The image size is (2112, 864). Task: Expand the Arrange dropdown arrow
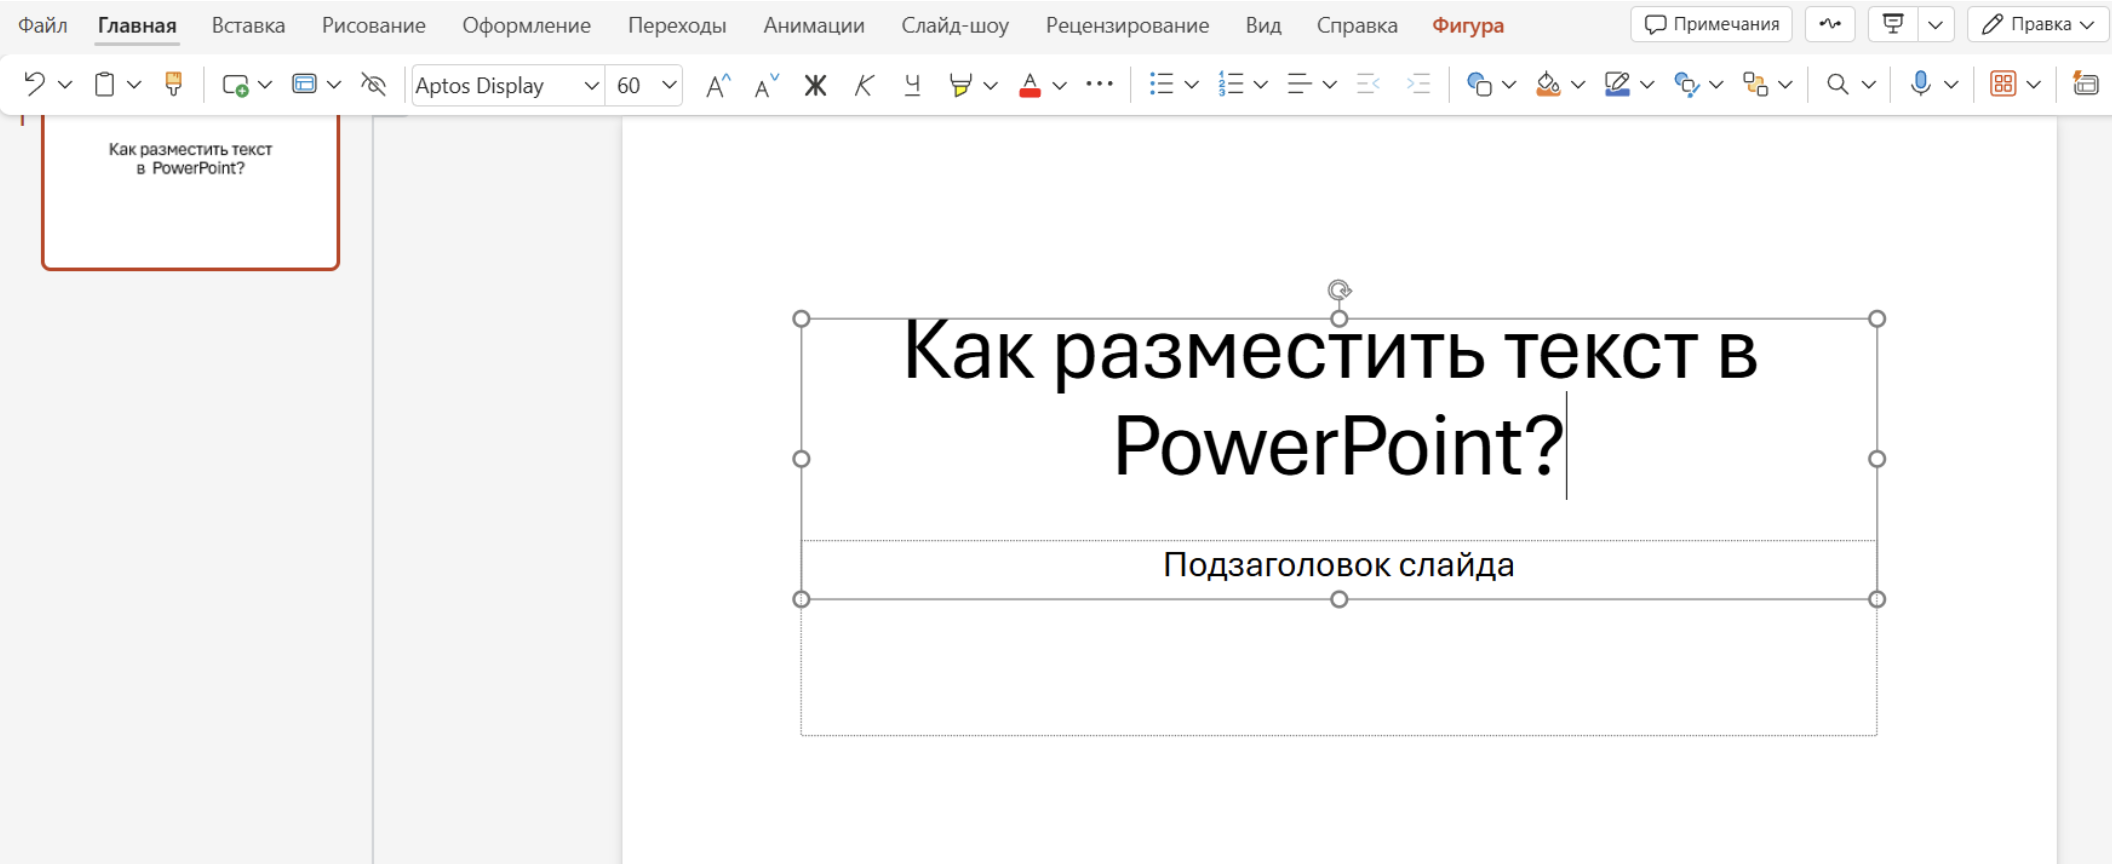click(1785, 85)
